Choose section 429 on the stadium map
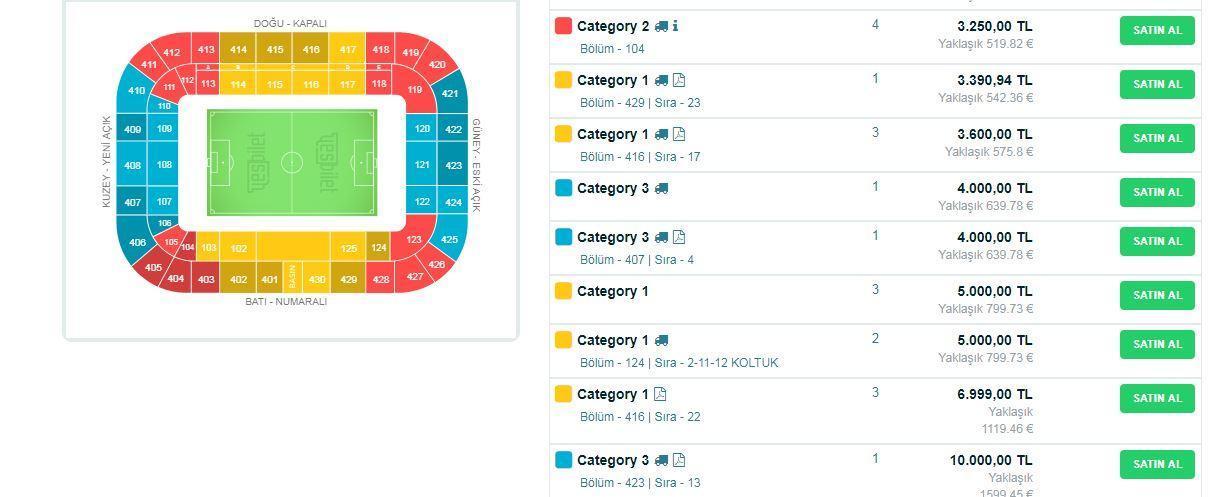This screenshot has width=1224, height=497. point(348,280)
